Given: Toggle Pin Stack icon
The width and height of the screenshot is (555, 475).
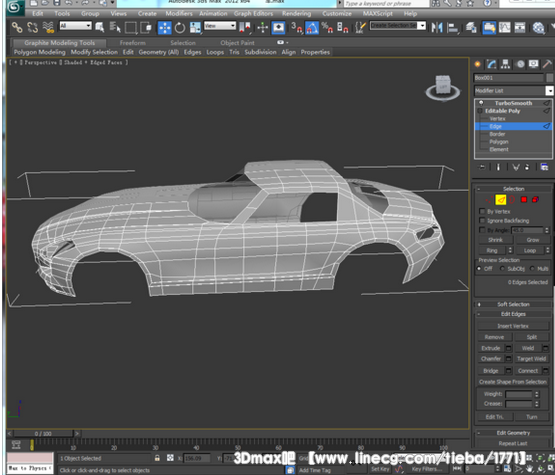Looking at the screenshot, I should (482, 167).
